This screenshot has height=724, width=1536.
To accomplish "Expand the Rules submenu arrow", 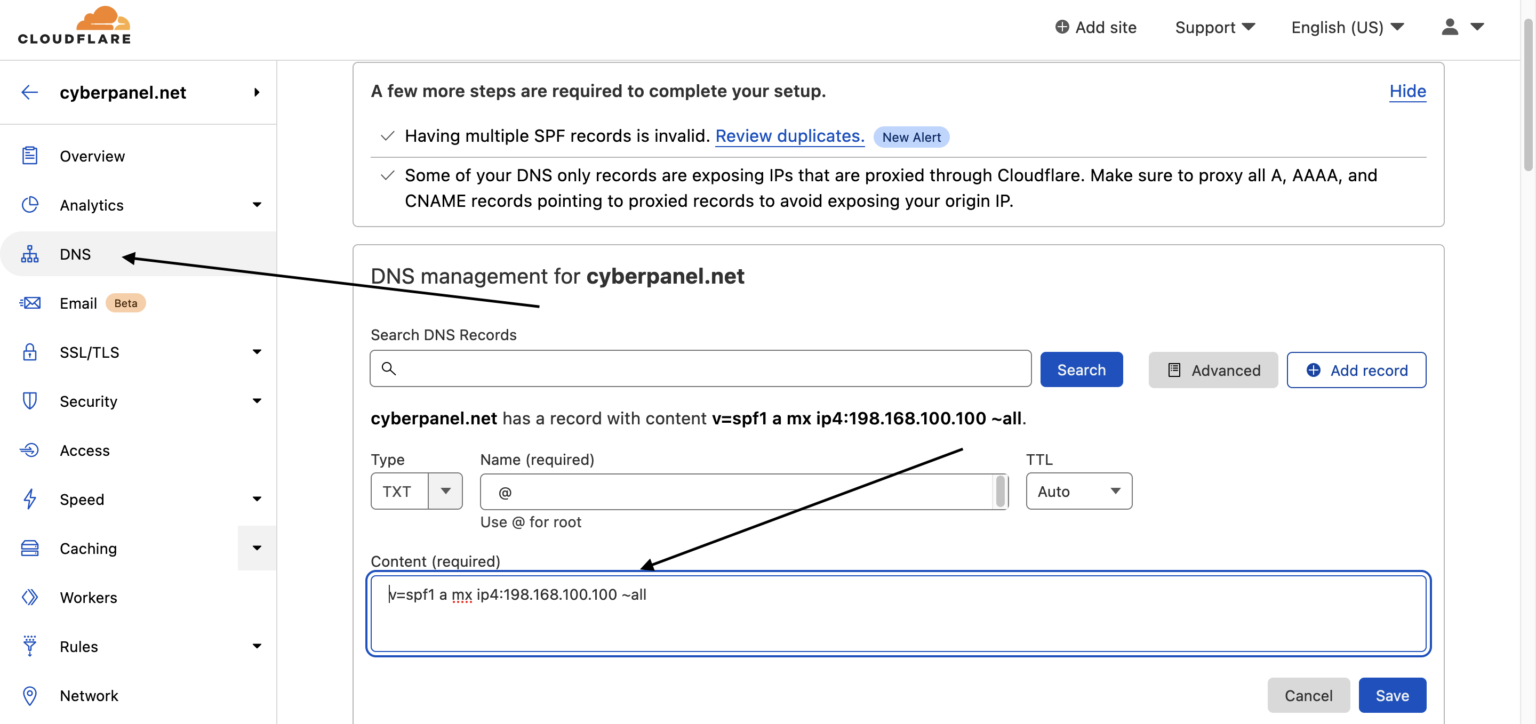I will (x=257, y=646).
